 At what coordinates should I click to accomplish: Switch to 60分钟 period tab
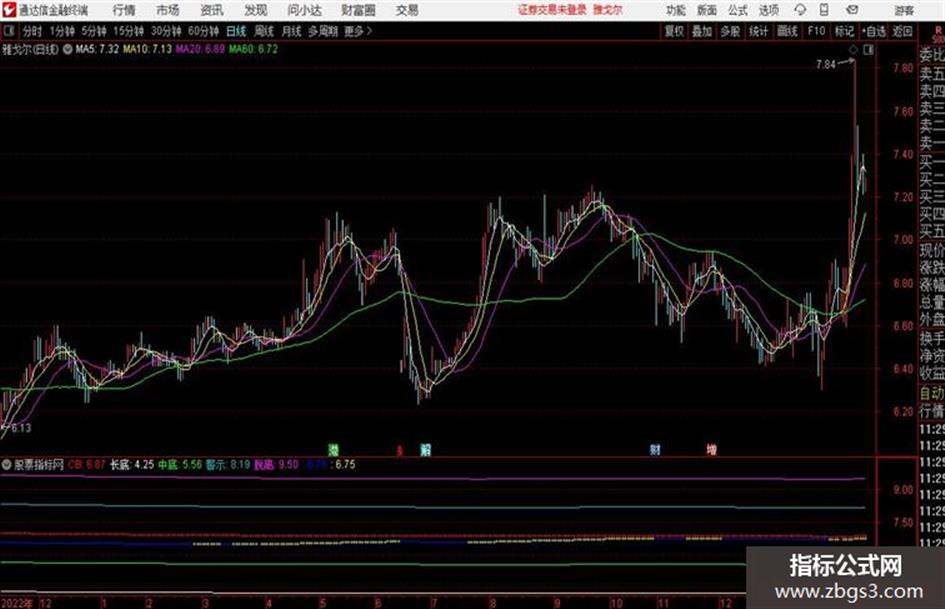(x=203, y=31)
